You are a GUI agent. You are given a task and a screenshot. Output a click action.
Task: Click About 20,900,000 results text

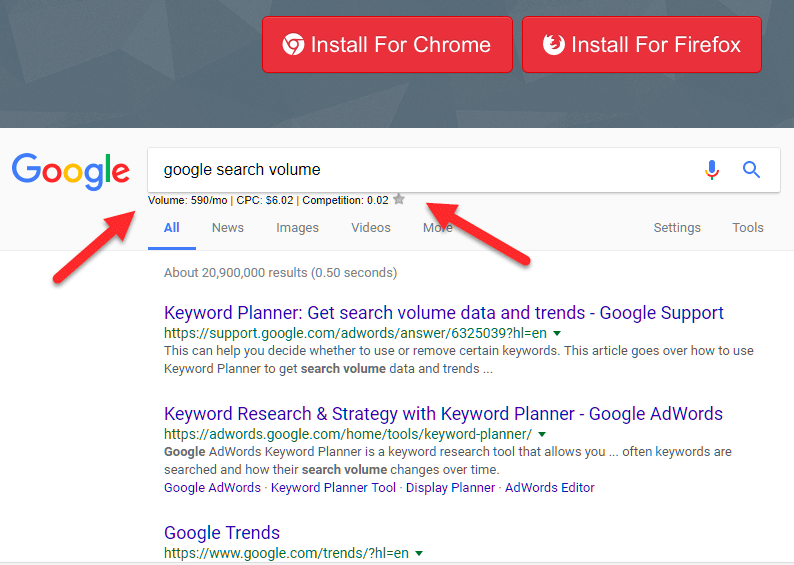tap(281, 273)
